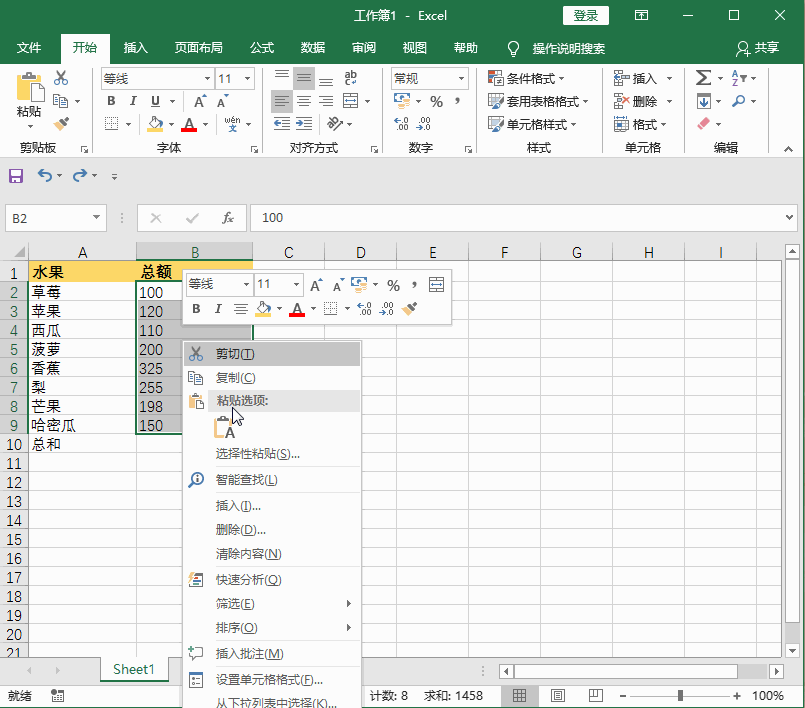Toggle Italic in the mini toolbar
The width and height of the screenshot is (805, 708).
point(218,309)
